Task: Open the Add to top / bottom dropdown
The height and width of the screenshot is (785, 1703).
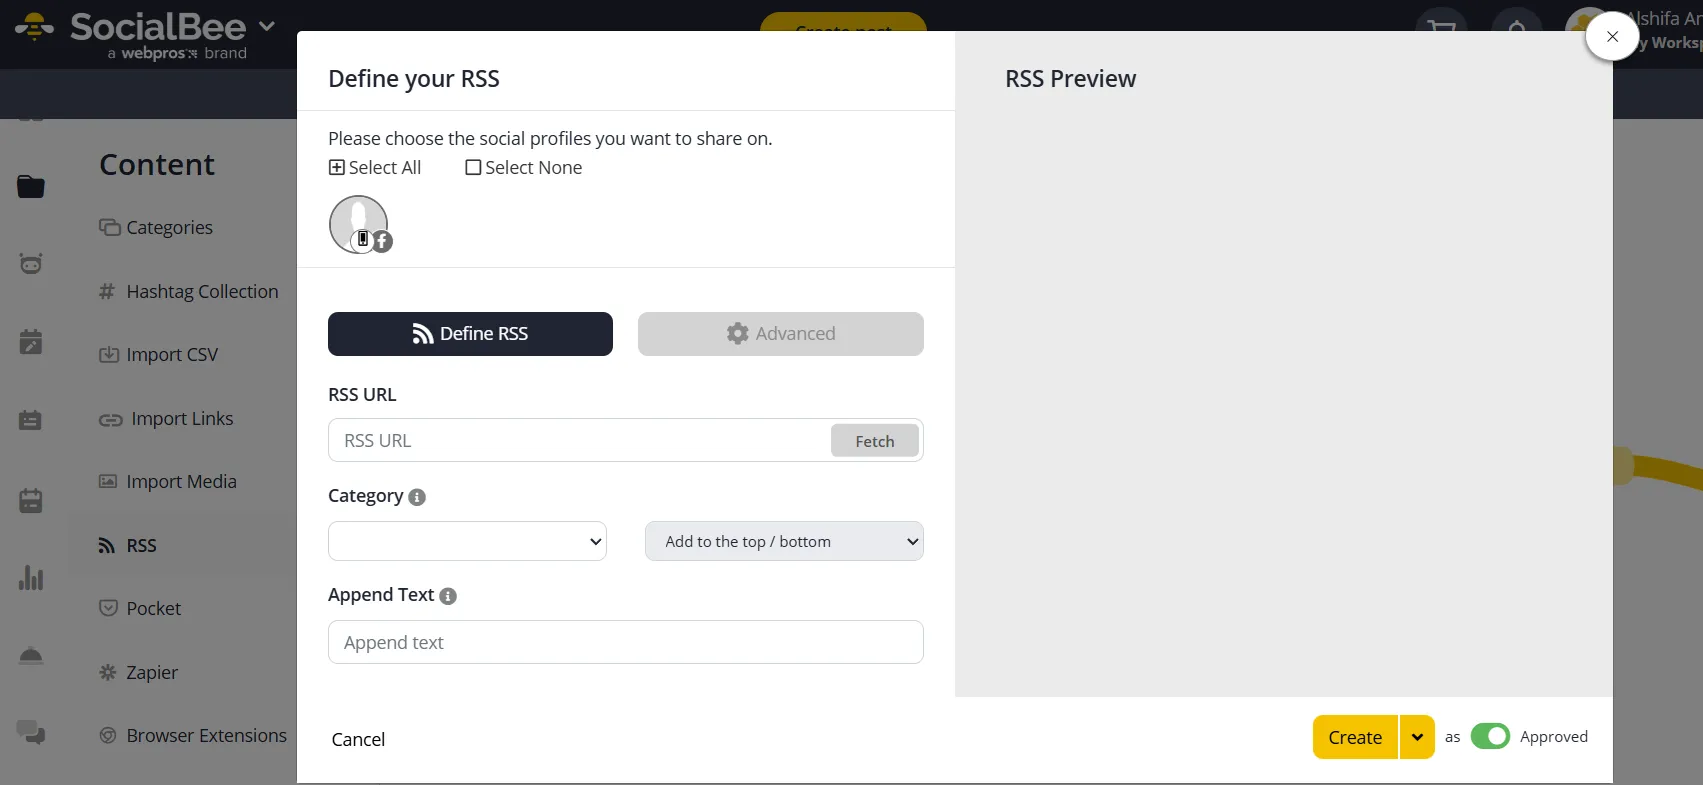Action: [x=784, y=541]
